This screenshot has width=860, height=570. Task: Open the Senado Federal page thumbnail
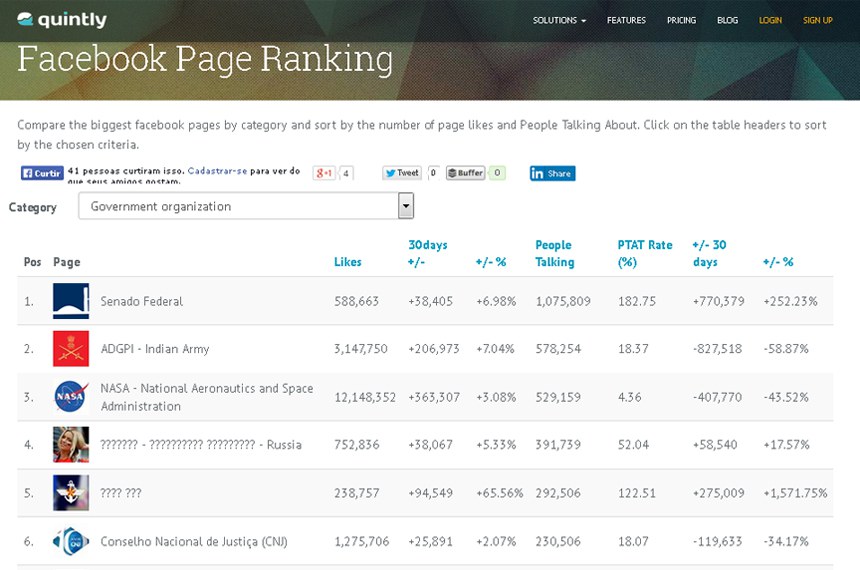click(x=71, y=301)
